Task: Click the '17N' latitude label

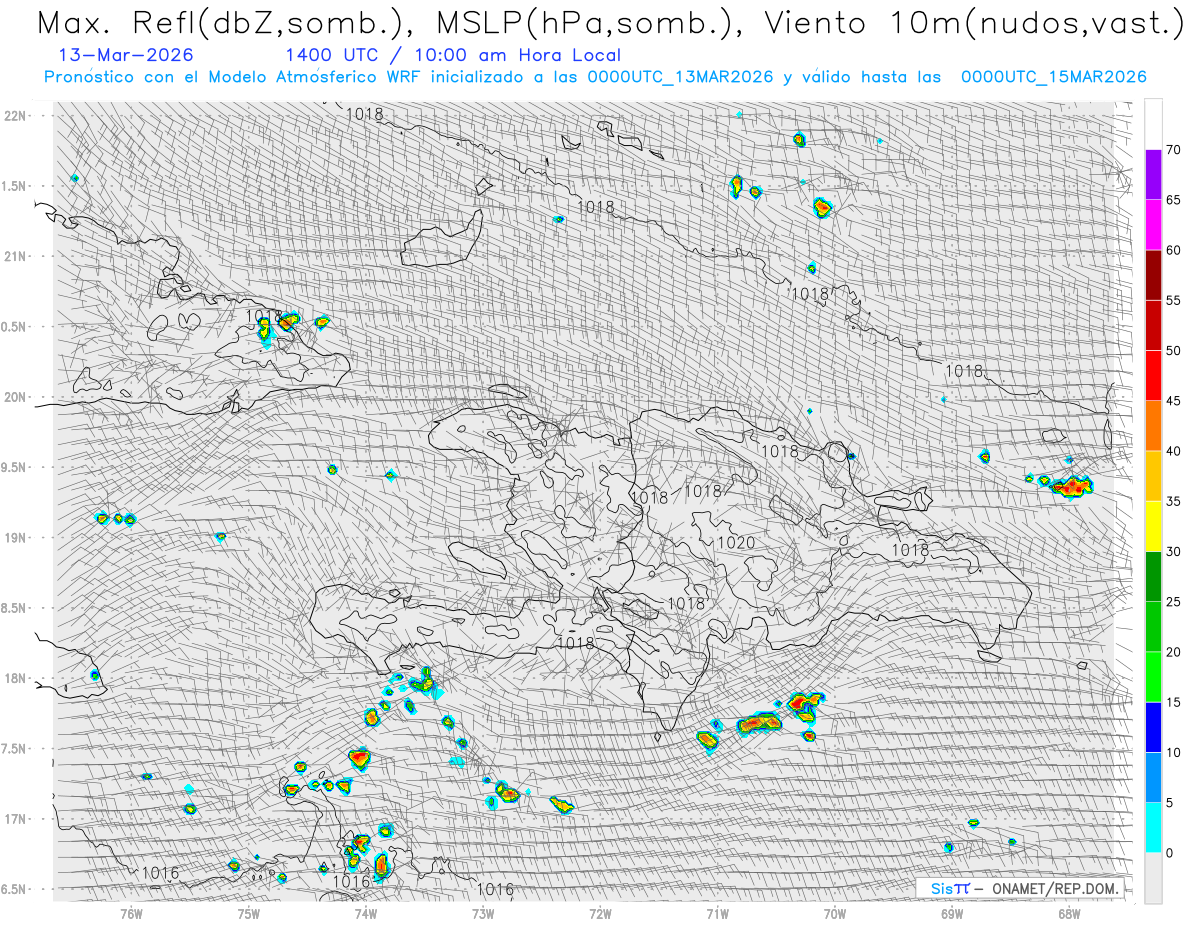Action: (17, 819)
